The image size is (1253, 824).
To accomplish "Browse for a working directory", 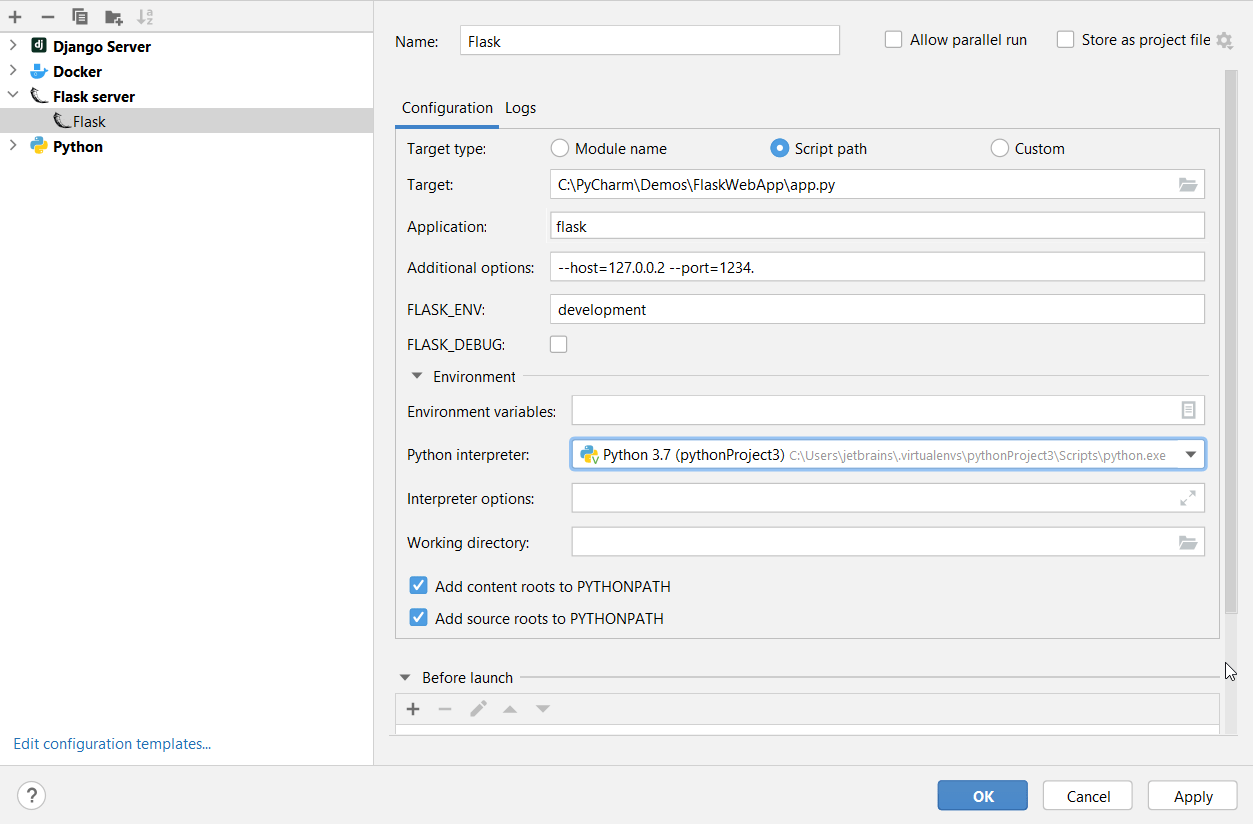I will tap(1188, 542).
